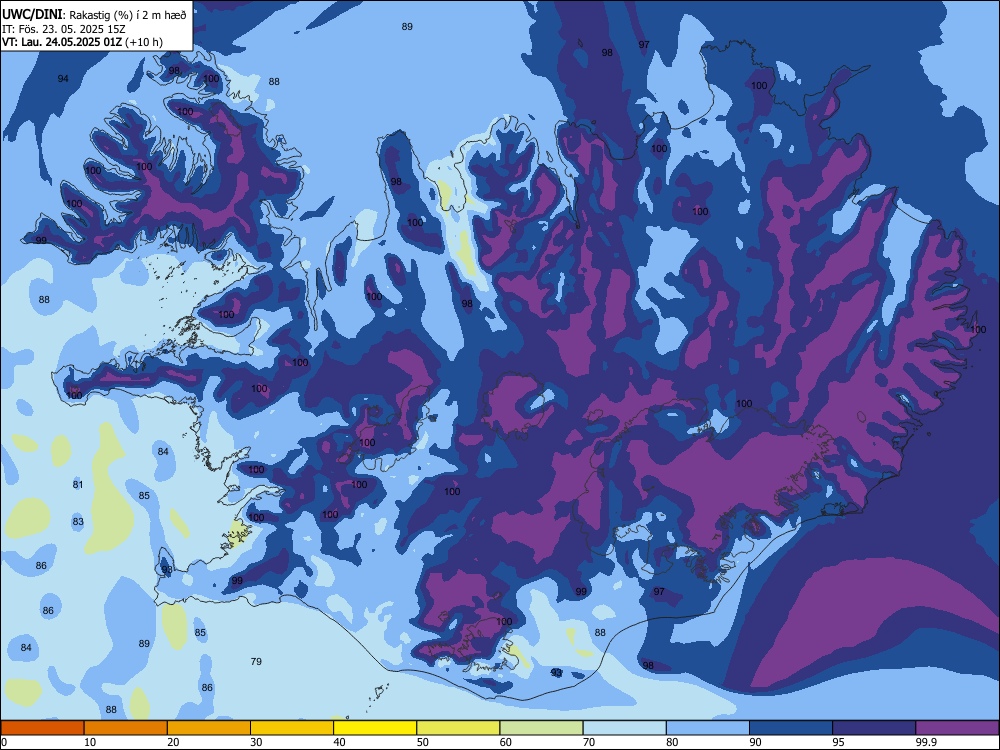
Task: Click the dark orange 0–10 legend swatch
Action: point(42,728)
